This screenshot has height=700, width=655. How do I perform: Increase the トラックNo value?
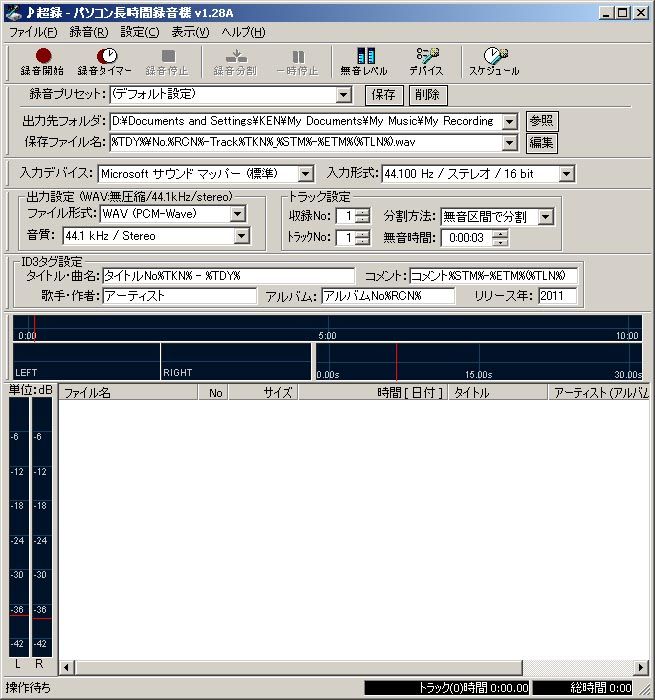click(363, 234)
